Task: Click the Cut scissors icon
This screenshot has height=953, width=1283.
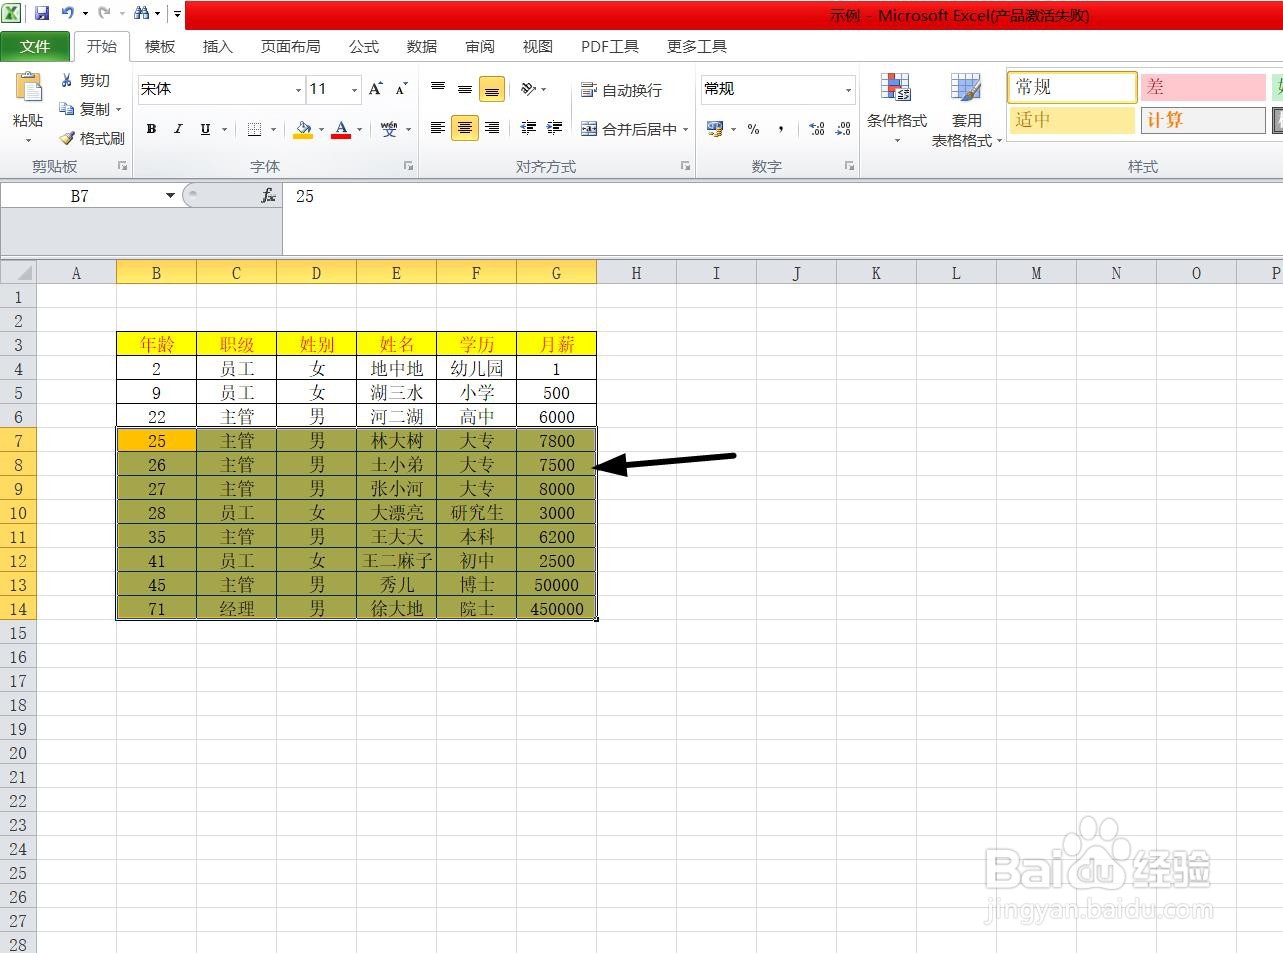Action: (67, 80)
